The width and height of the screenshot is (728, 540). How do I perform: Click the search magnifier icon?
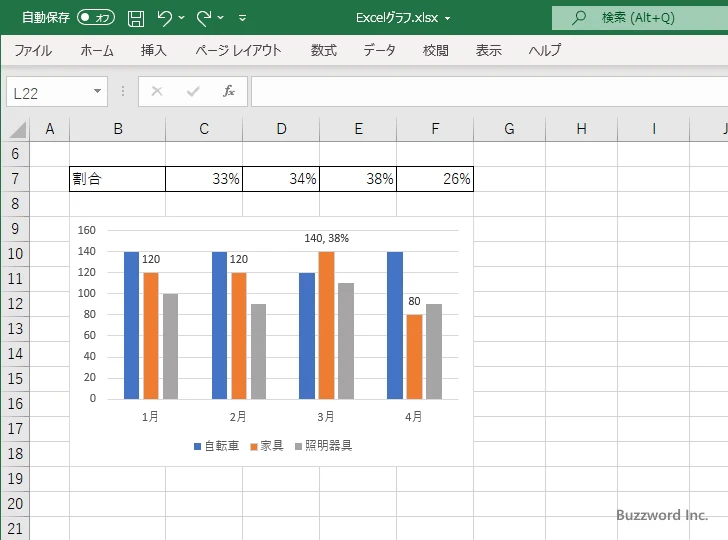578,18
